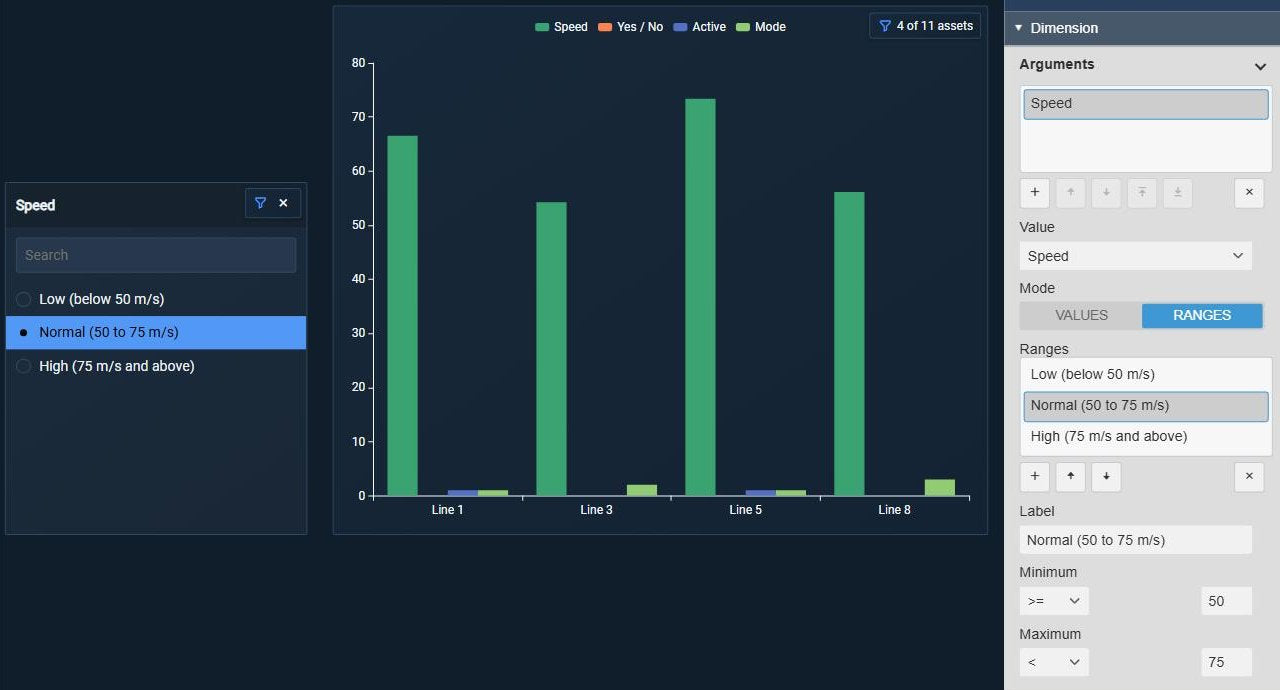Toggle the Speed series in the chart legend
The height and width of the screenshot is (690, 1280).
562,27
